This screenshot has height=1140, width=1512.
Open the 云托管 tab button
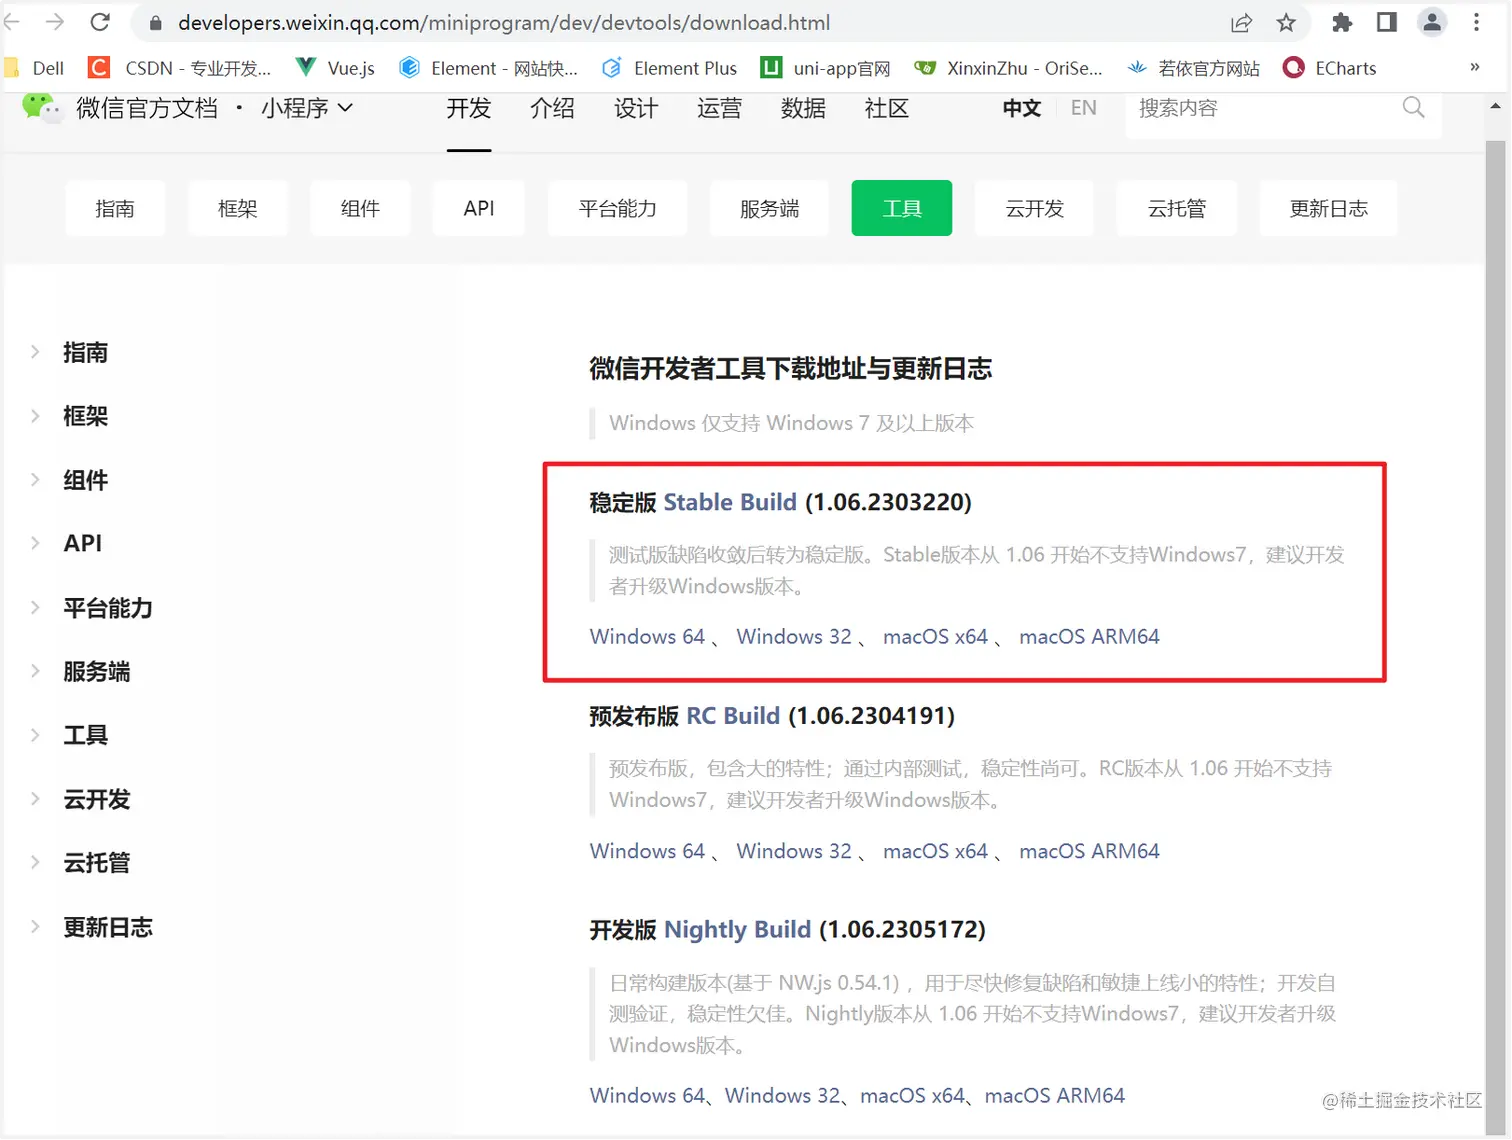point(1177,208)
